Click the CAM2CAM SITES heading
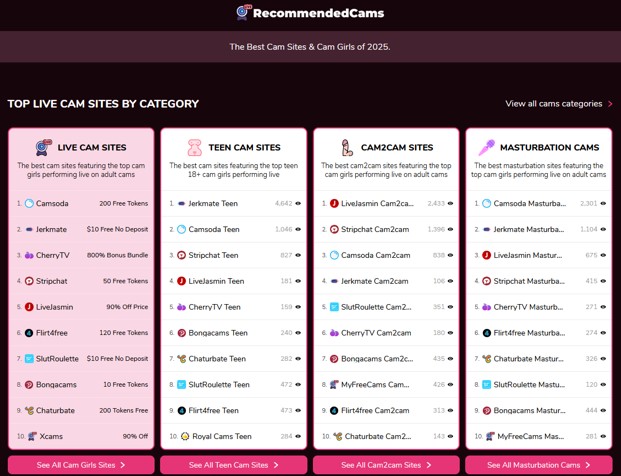The height and width of the screenshot is (476, 621). click(397, 147)
